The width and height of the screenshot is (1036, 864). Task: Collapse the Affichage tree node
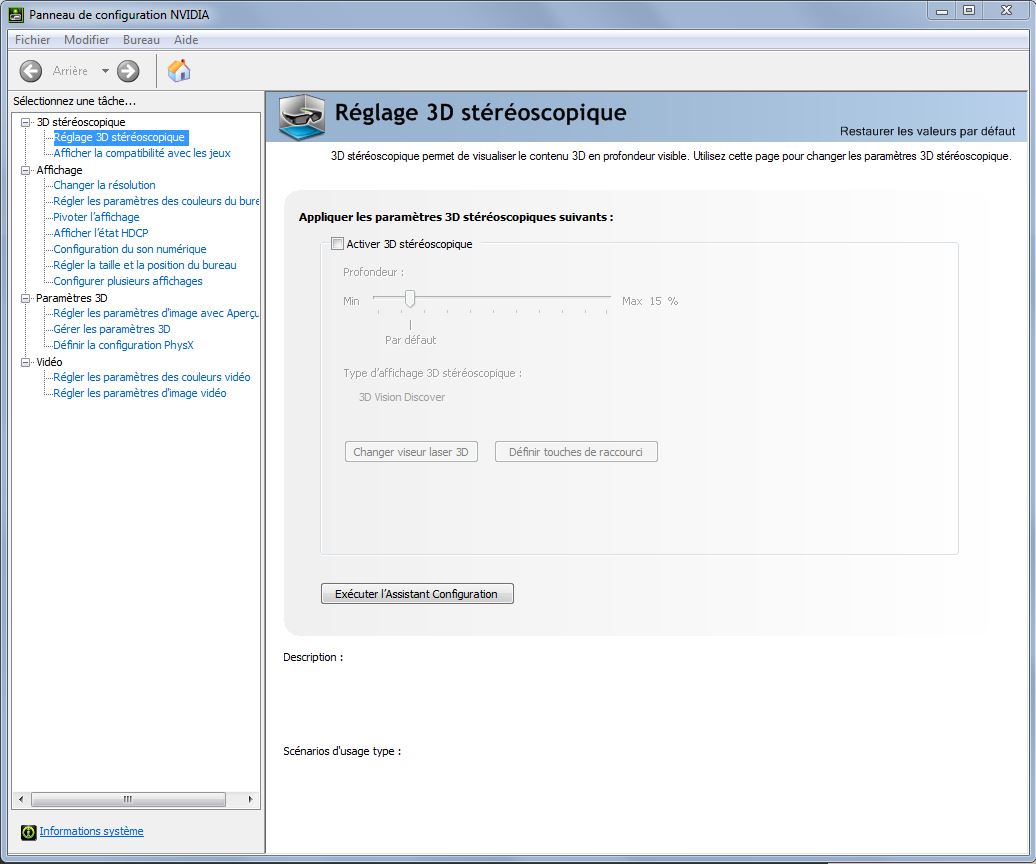pyautogui.click(x=26, y=170)
